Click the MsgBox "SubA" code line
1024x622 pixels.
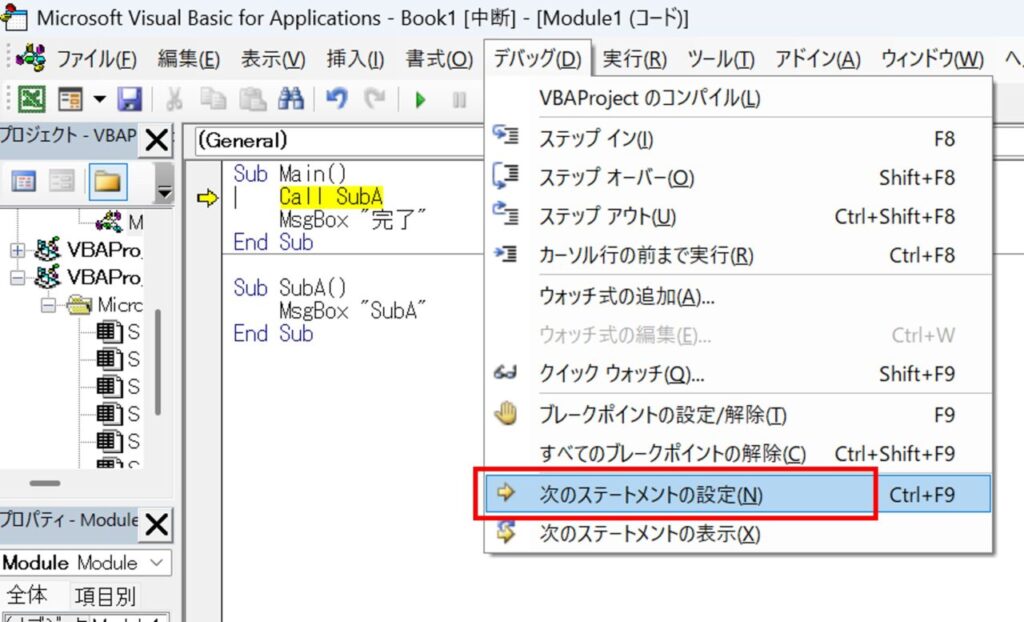353,311
